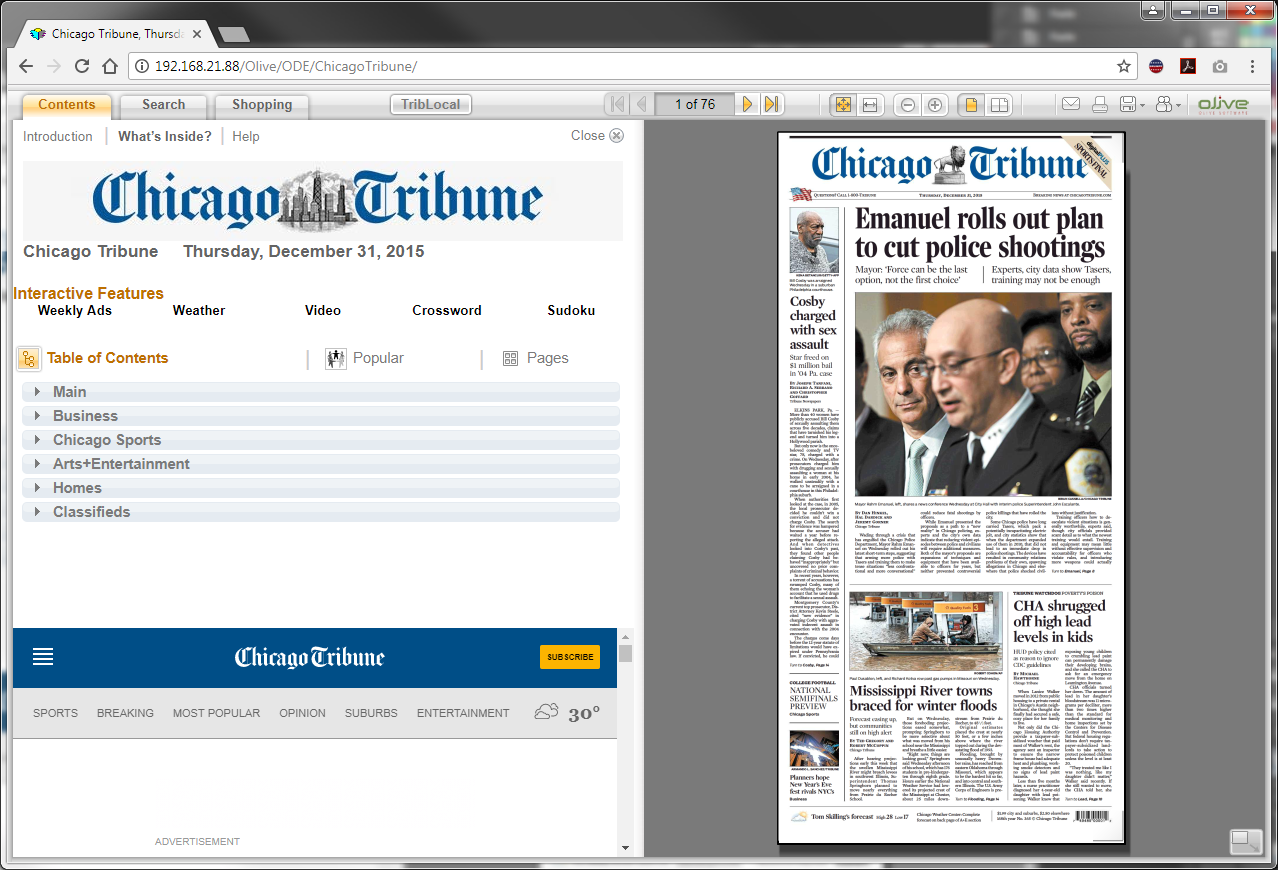The width and height of the screenshot is (1278, 870).
Task: Click the print icon in toolbar
Action: coord(1100,105)
